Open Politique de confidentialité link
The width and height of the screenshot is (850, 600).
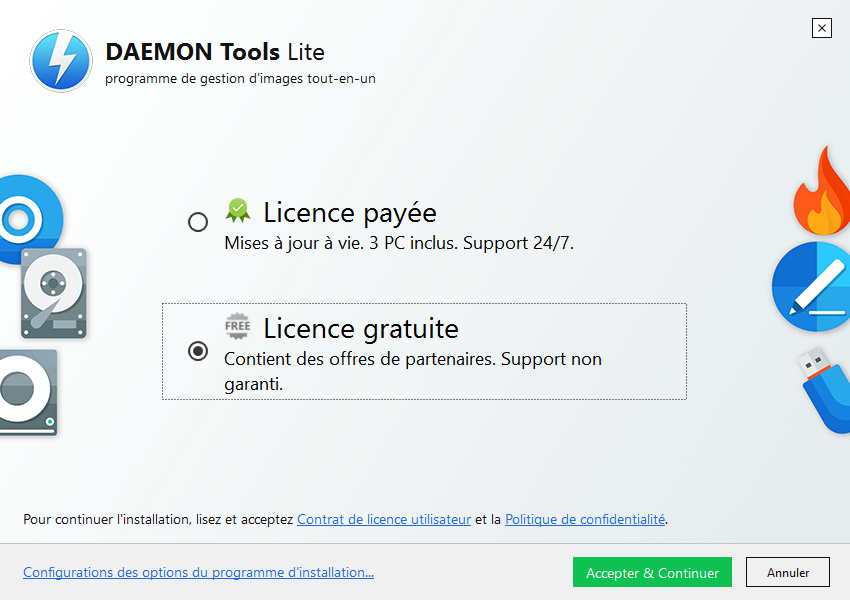(585, 519)
